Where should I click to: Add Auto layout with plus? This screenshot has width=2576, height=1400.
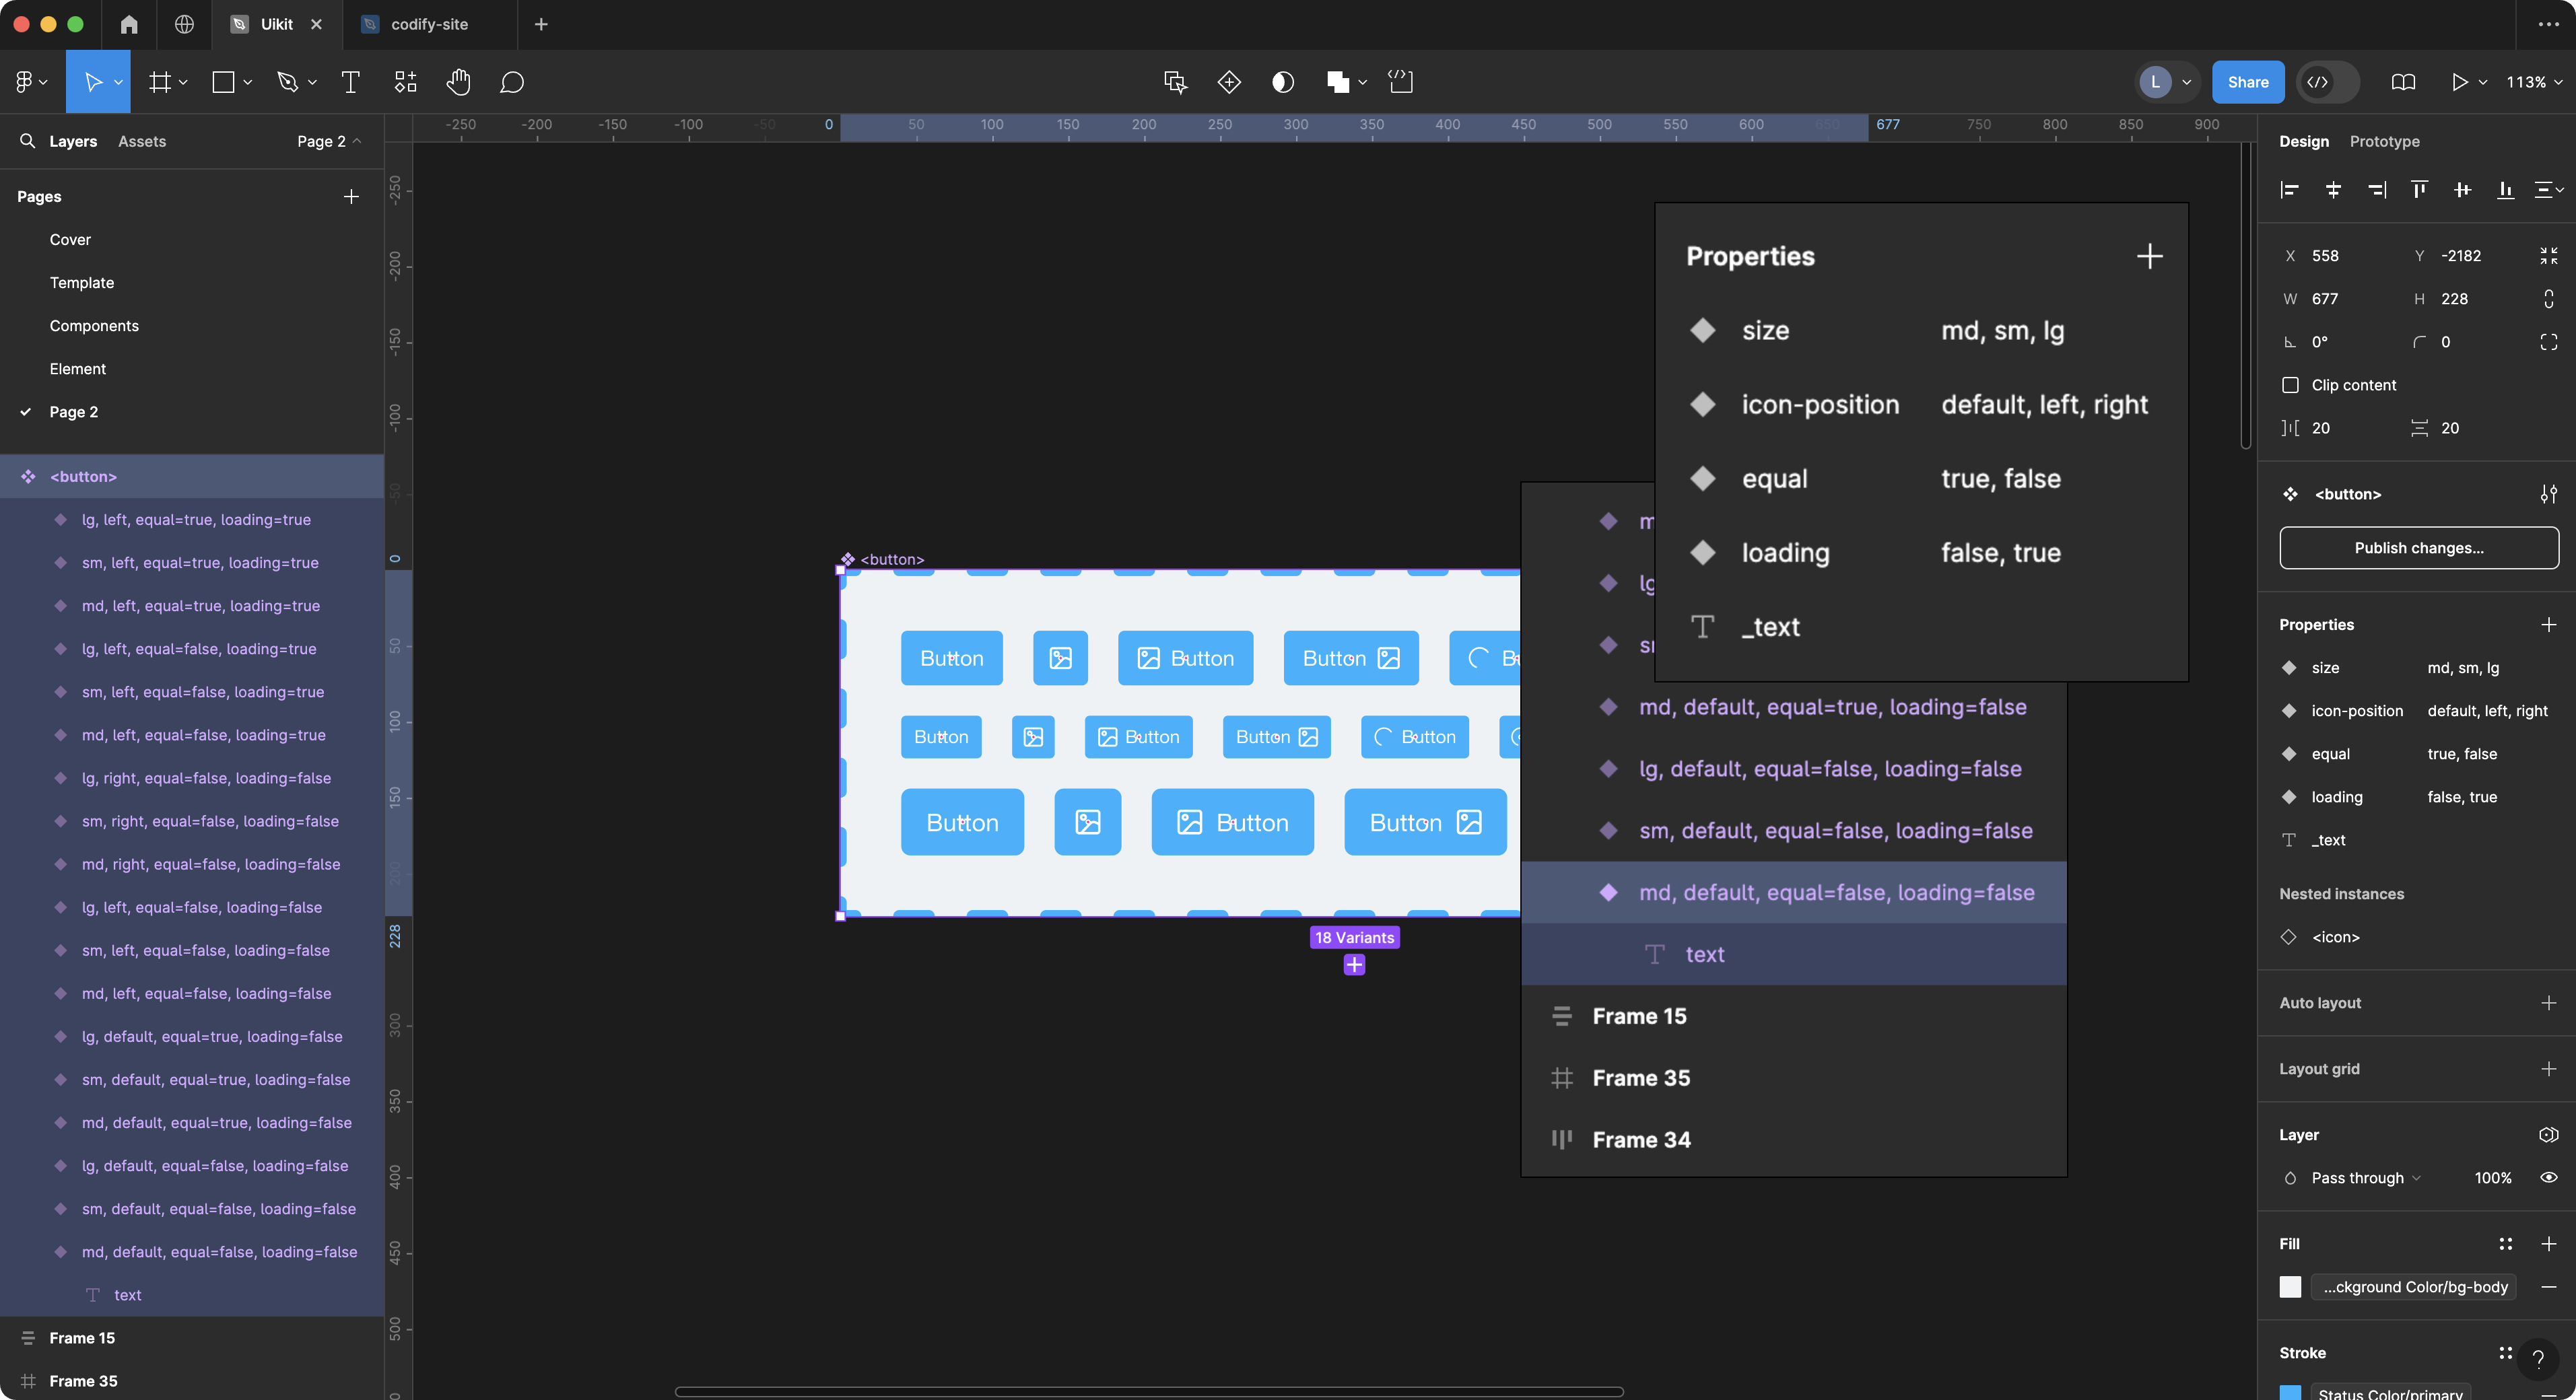click(2548, 1002)
